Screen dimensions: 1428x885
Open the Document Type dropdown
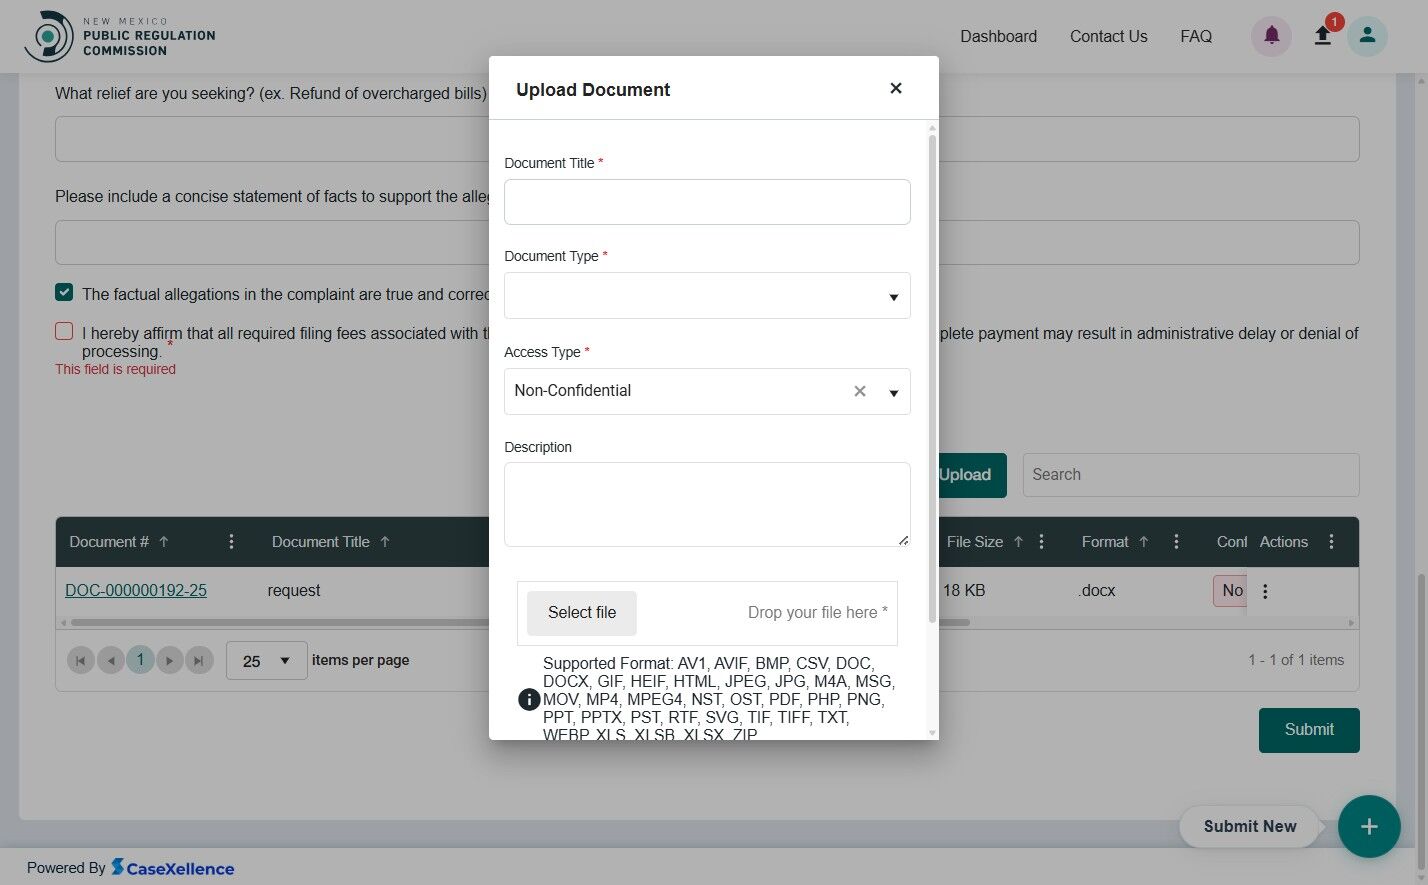[x=893, y=296]
